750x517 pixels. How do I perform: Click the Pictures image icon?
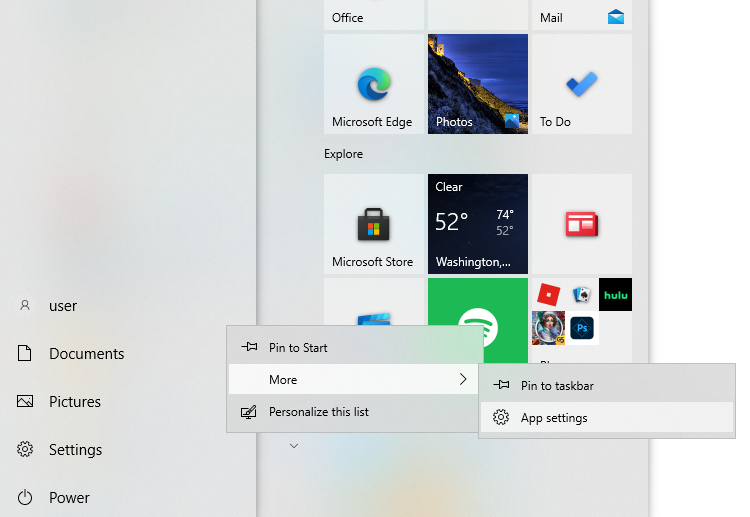[x=25, y=401]
